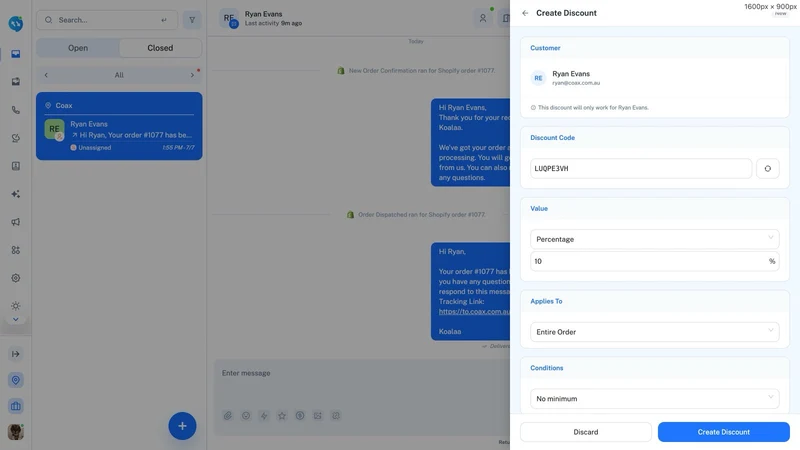
Task: Attach a file with the paperclip icon
Action: click(228, 416)
